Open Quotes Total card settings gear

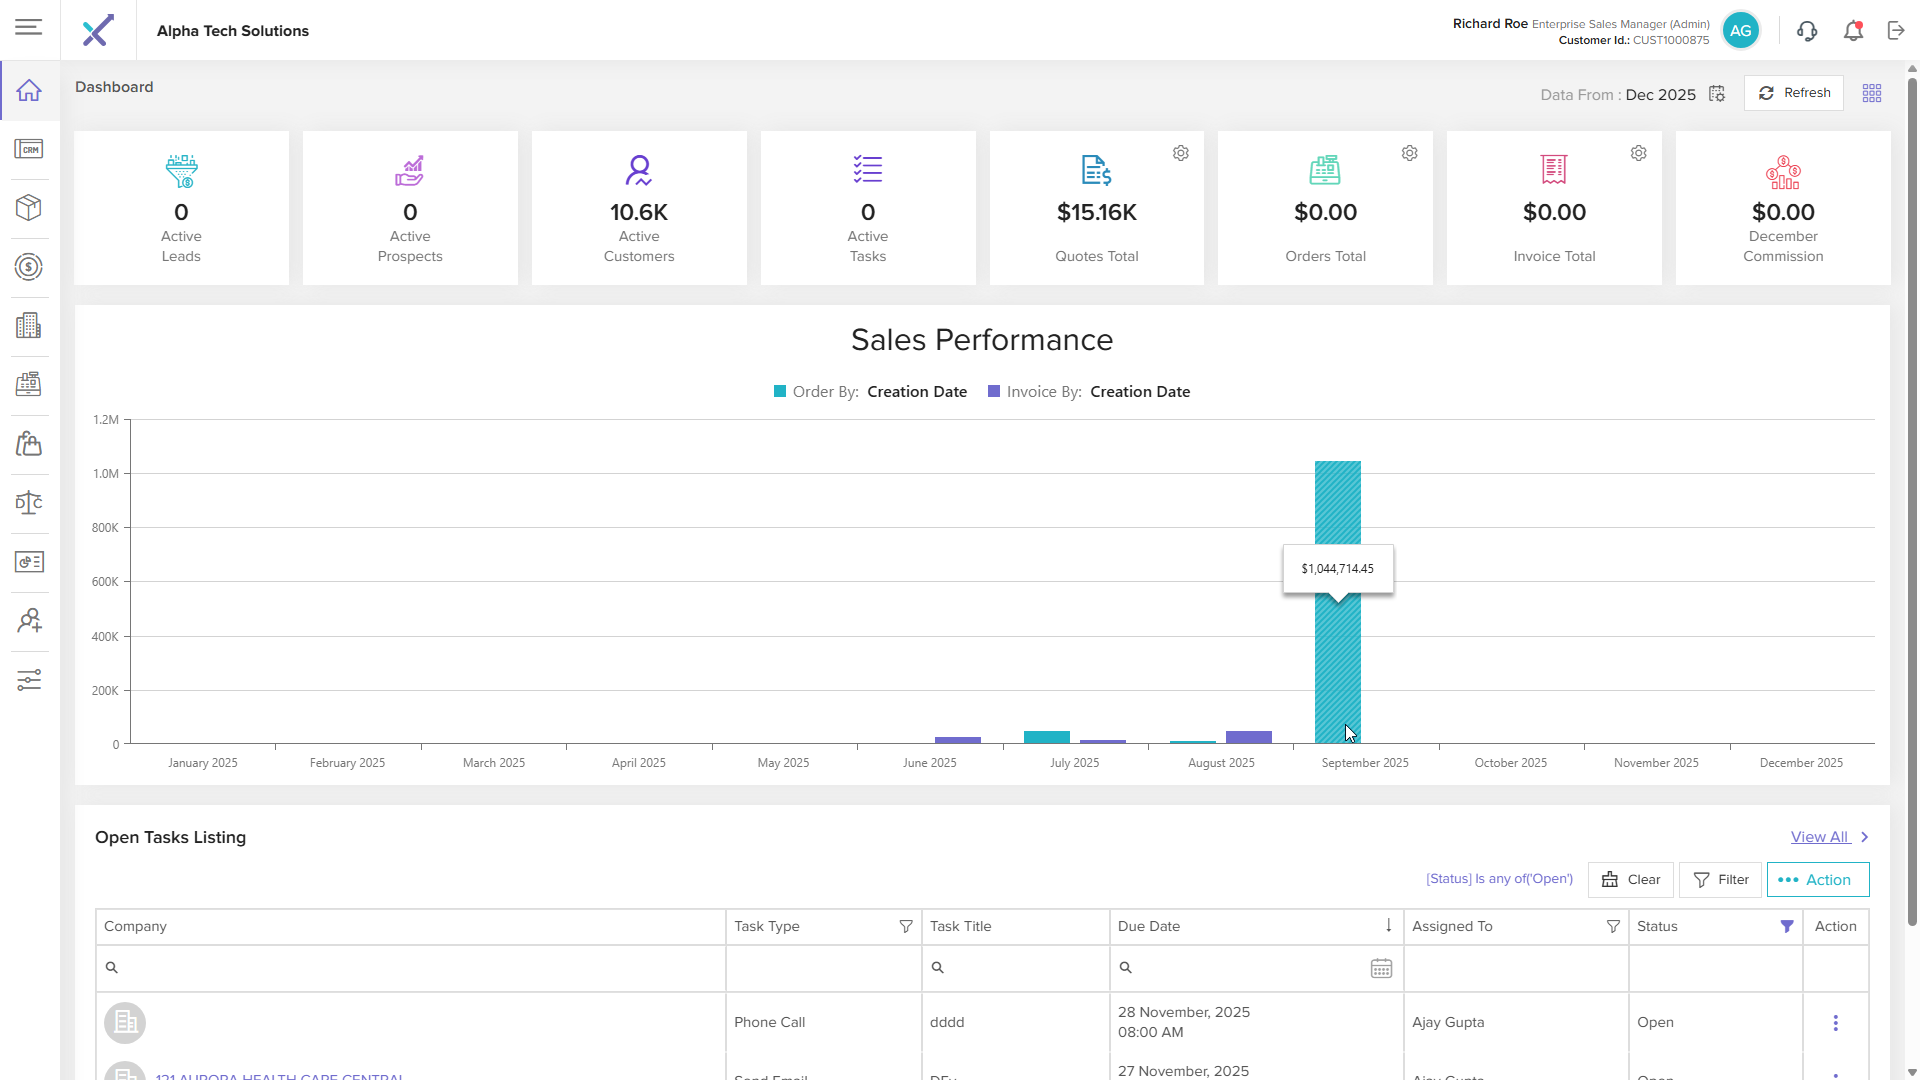point(1181,153)
